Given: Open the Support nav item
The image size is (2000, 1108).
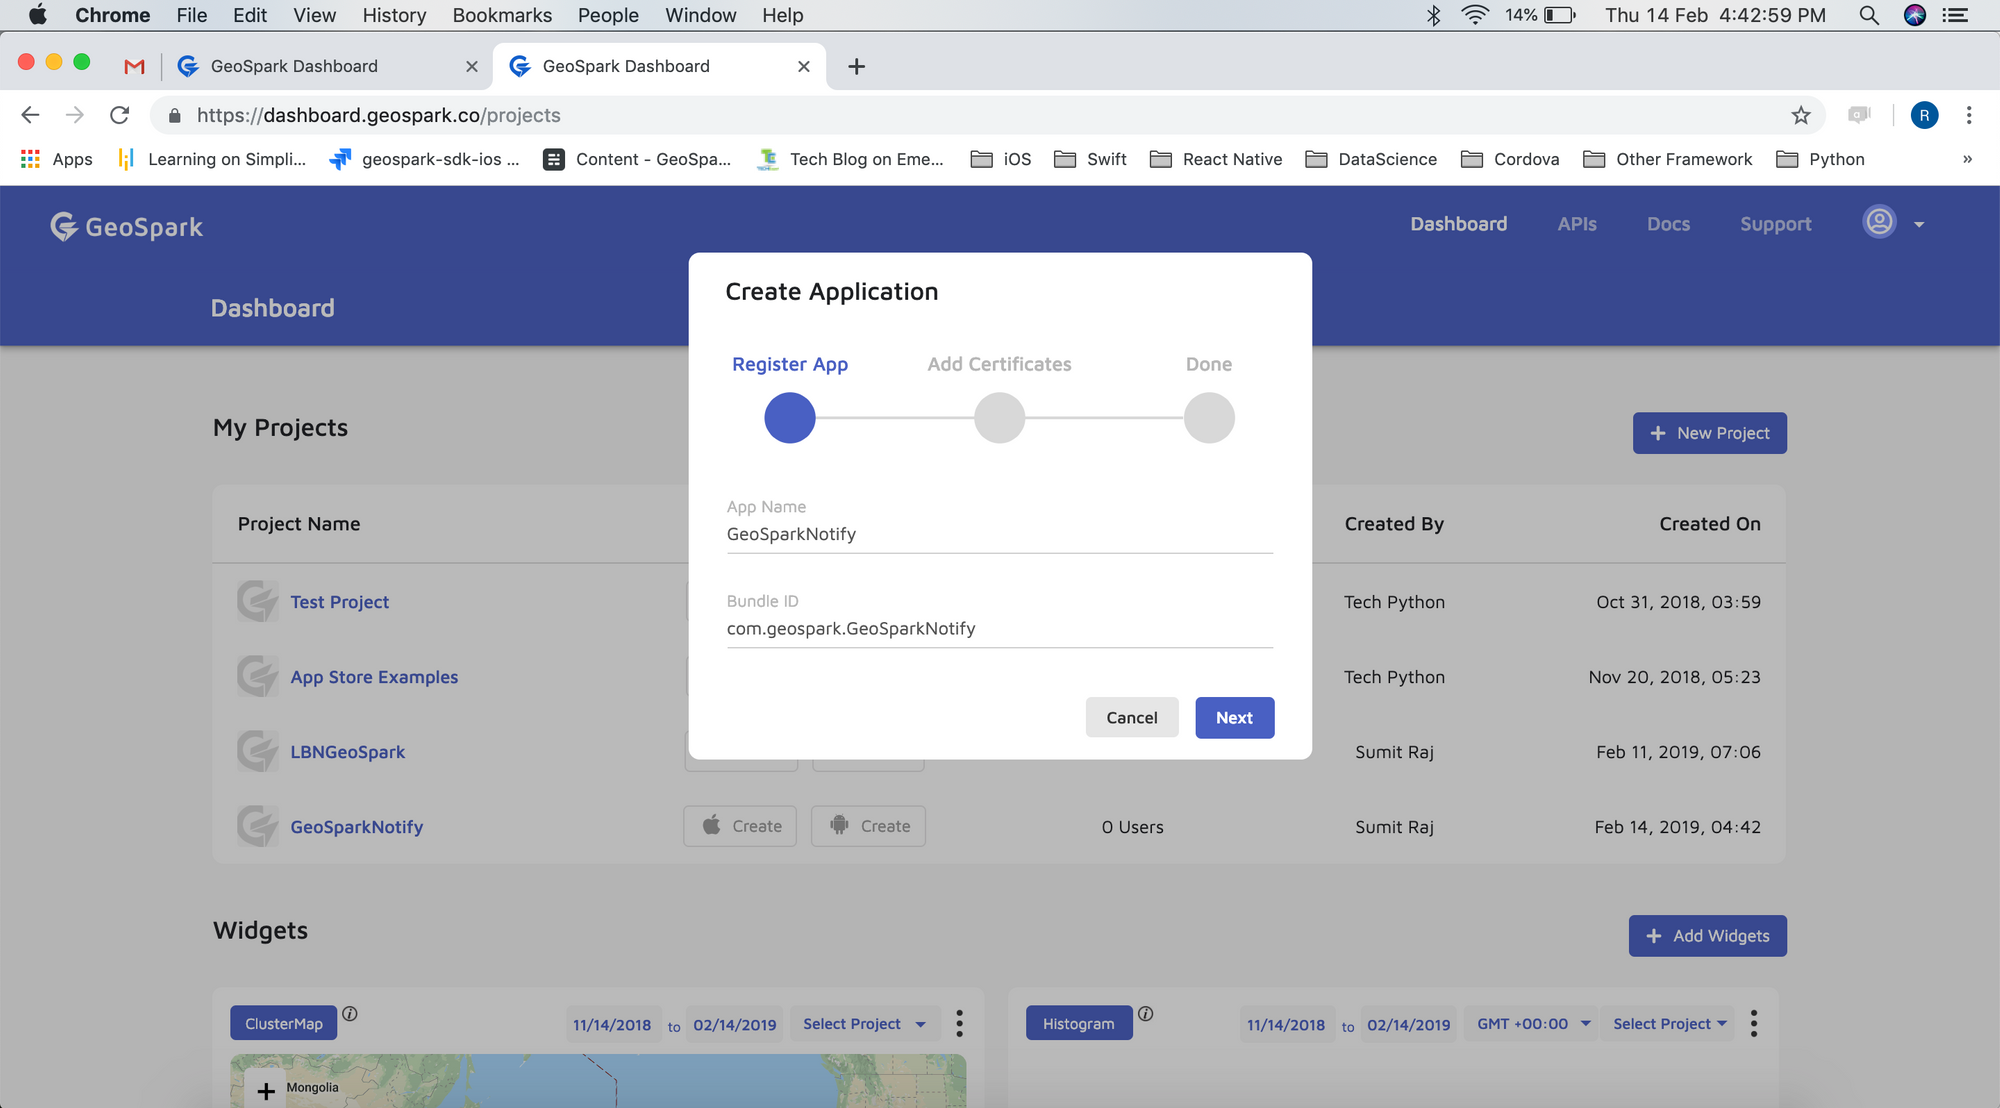Looking at the screenshot, I should 1775,224.
